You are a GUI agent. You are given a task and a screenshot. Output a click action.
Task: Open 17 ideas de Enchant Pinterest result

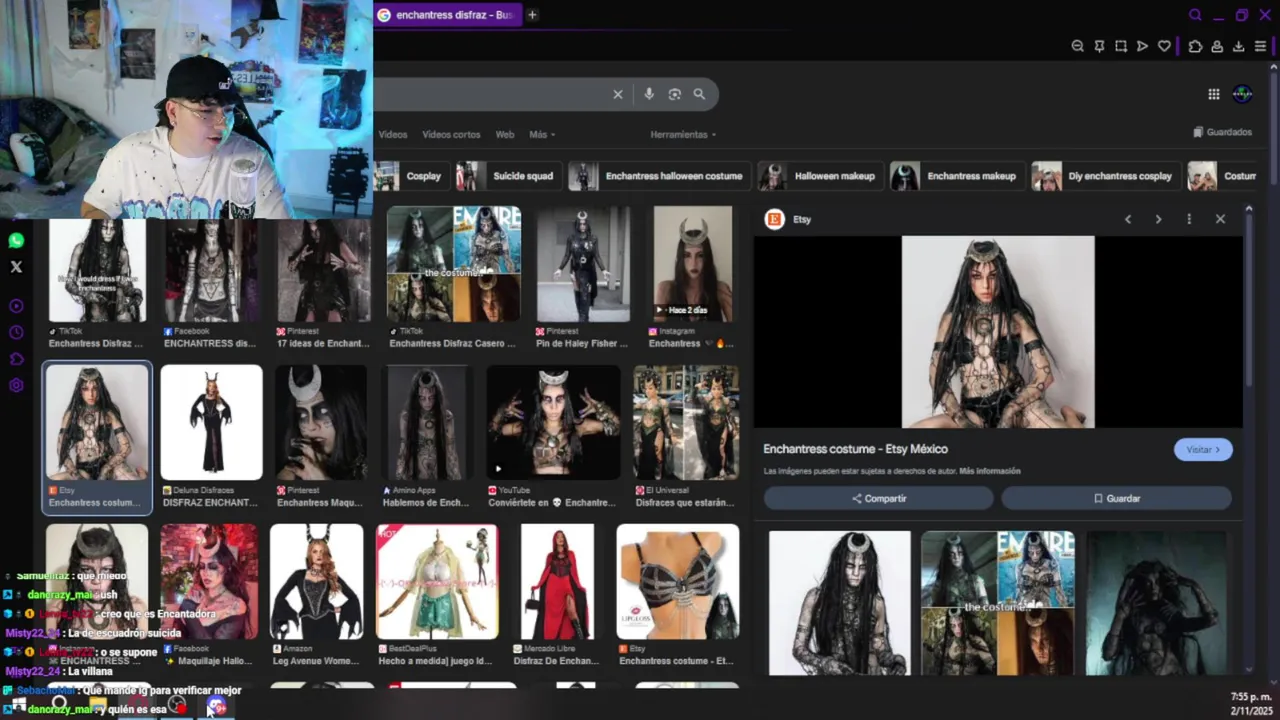323,270
